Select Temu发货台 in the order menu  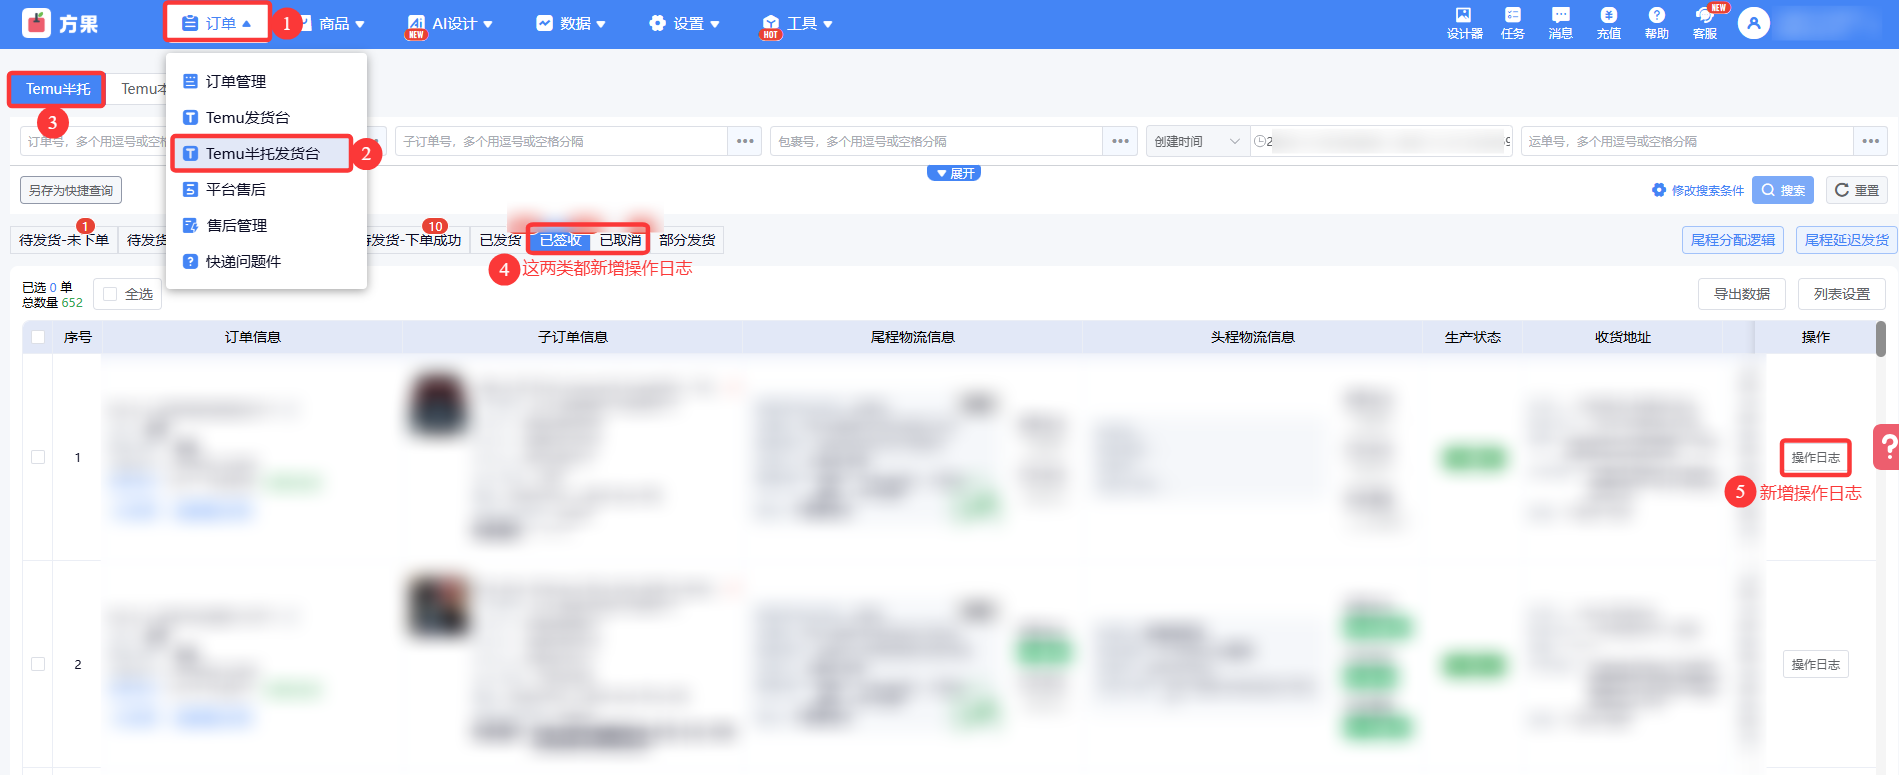pos(265,117)
